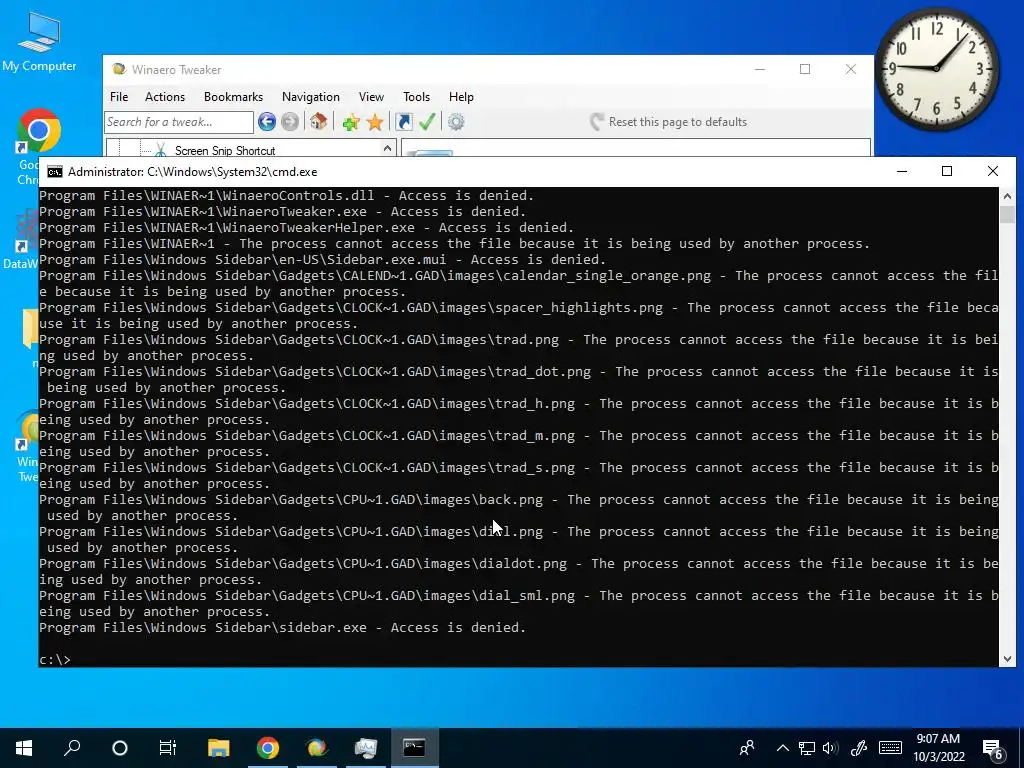Open the Navigation menu
Screen dimensions: 1024x768
[x=311, y=97]
